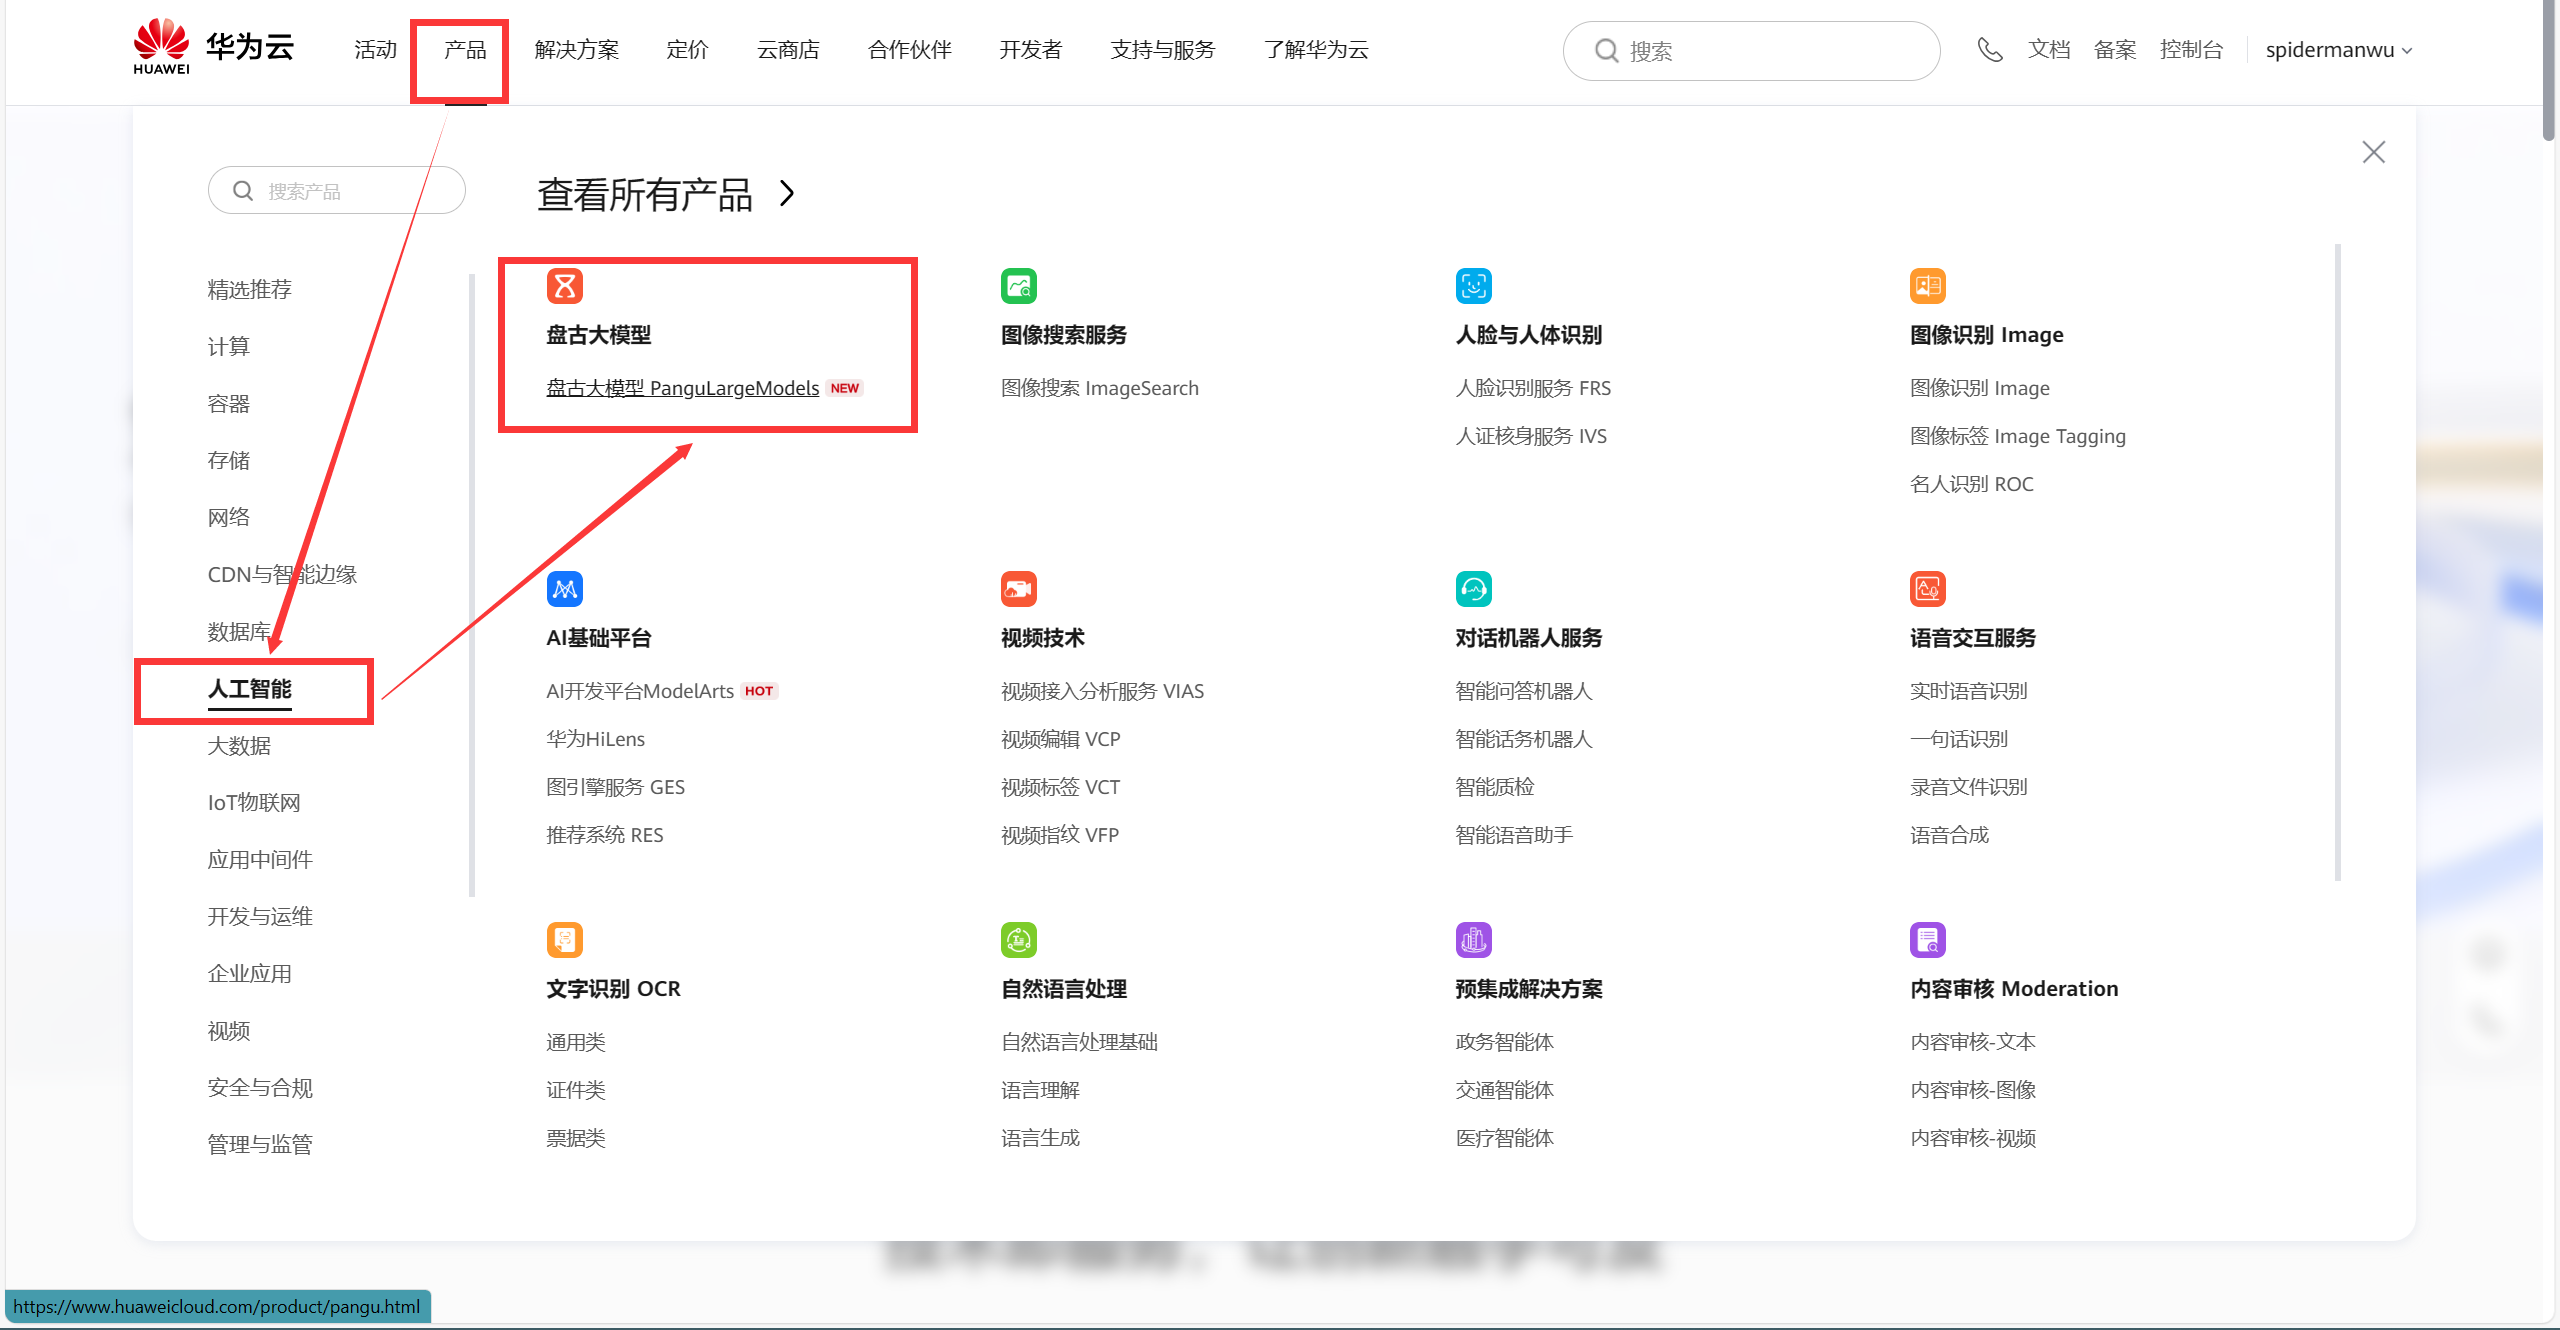2560x1330 pixels.
Task: Click the face and body recognition icon
Action: click(x=1473, y=286)
